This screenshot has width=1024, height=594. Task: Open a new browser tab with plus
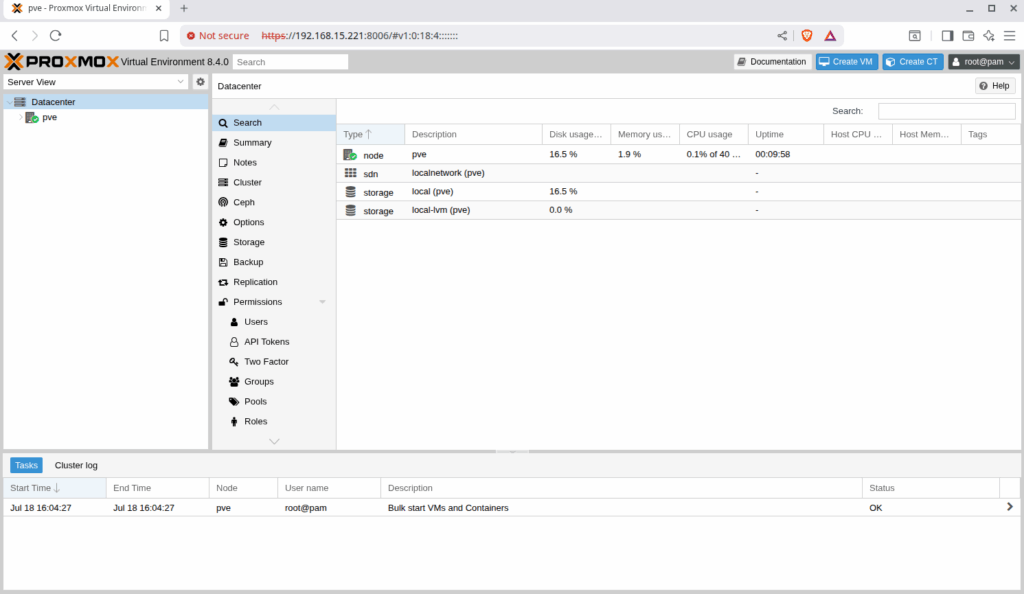coord(184,8)
